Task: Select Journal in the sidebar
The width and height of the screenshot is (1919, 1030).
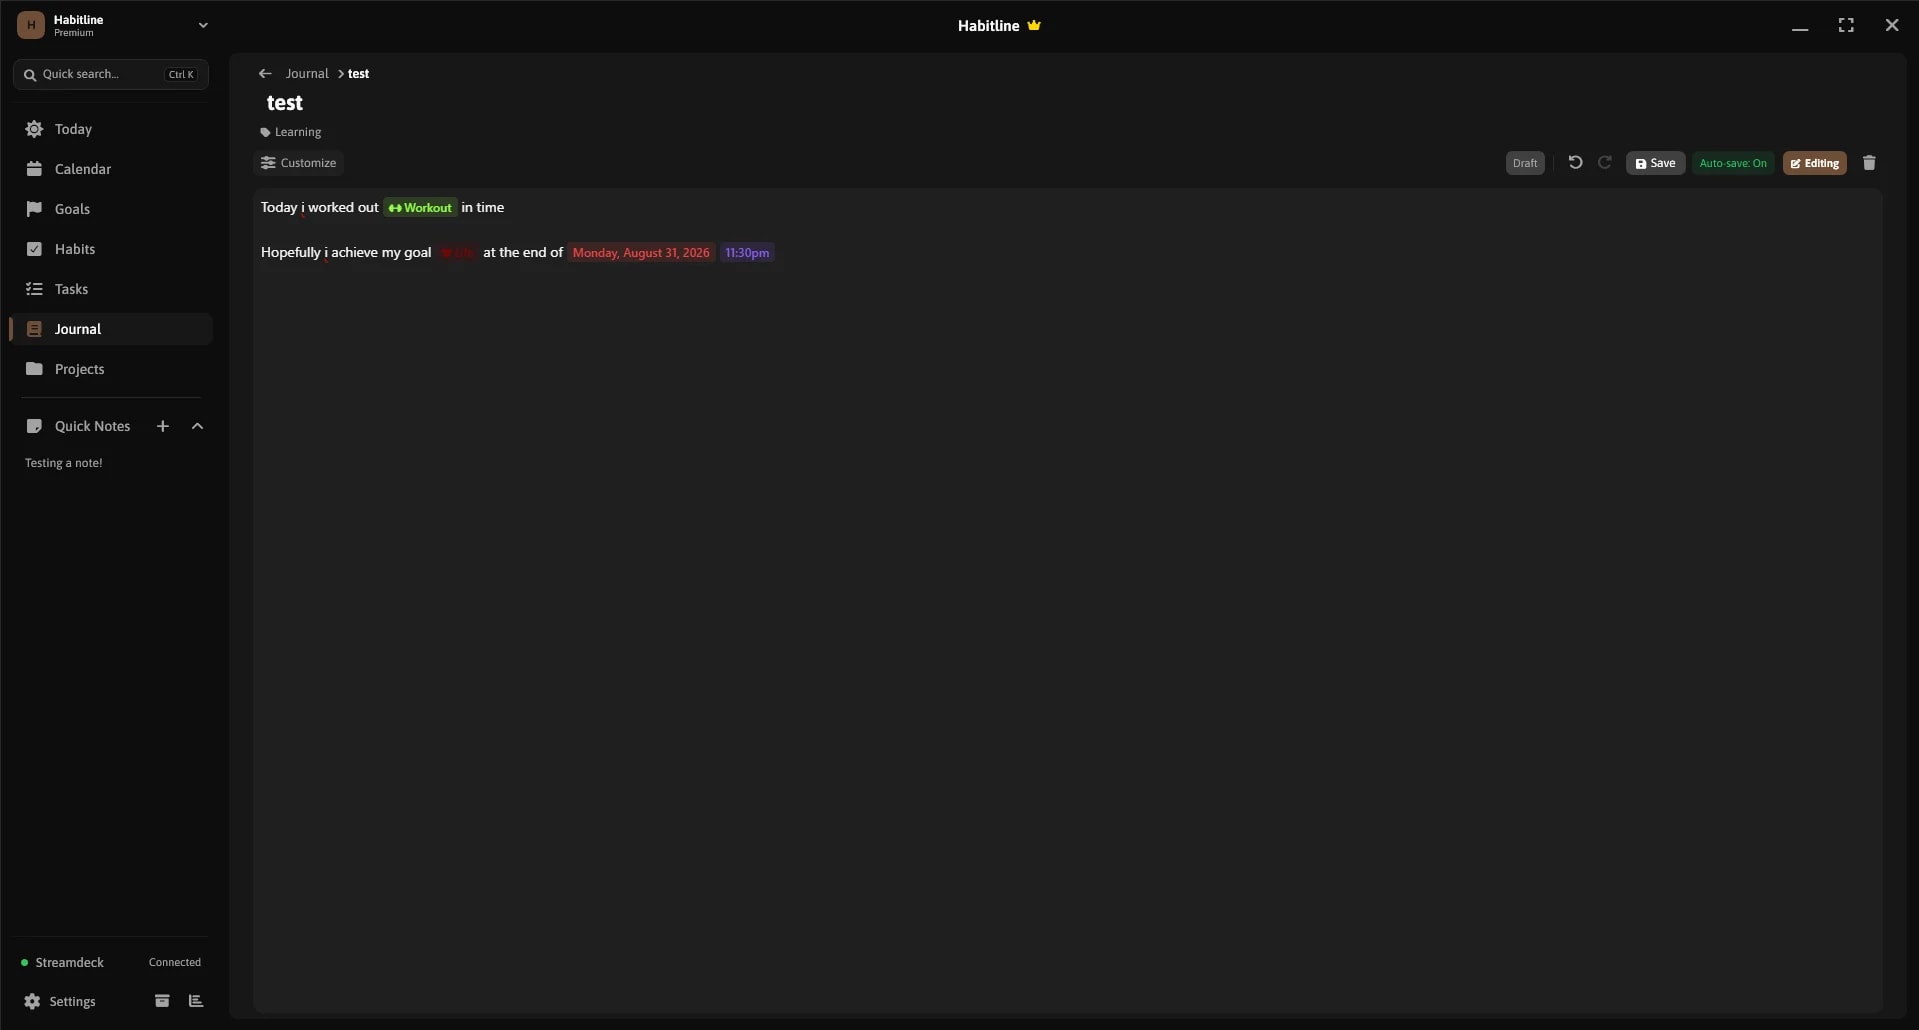Action: pyautogui.click(x=110, y=329)
